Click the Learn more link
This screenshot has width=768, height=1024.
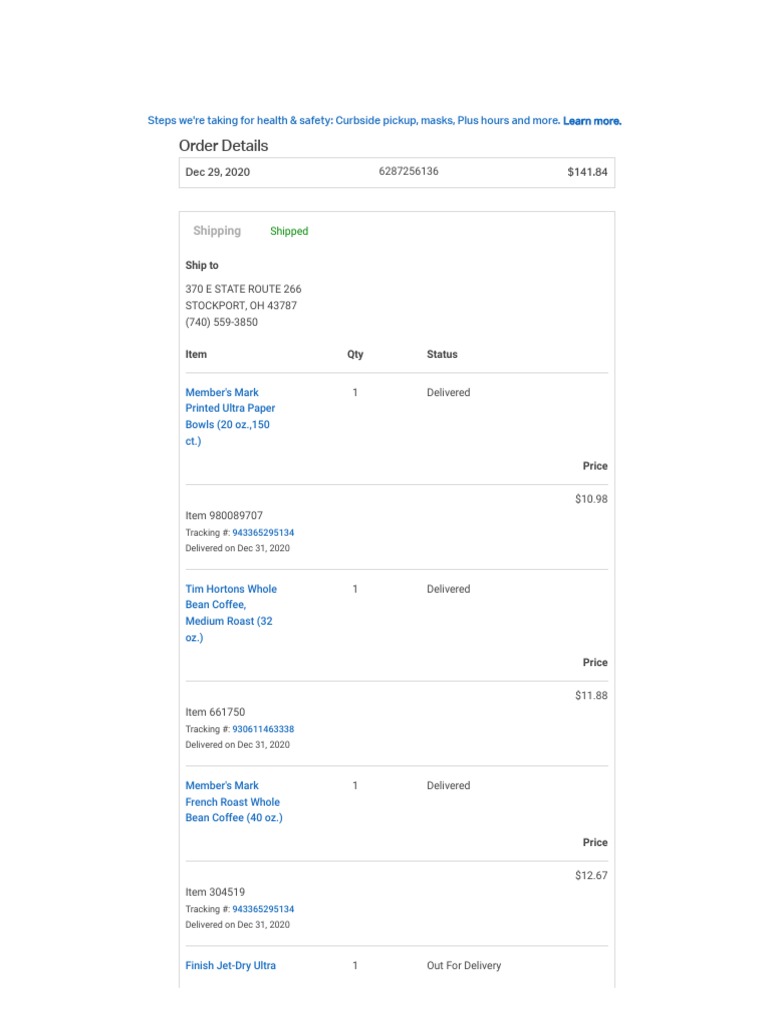[x=592, y=121]
